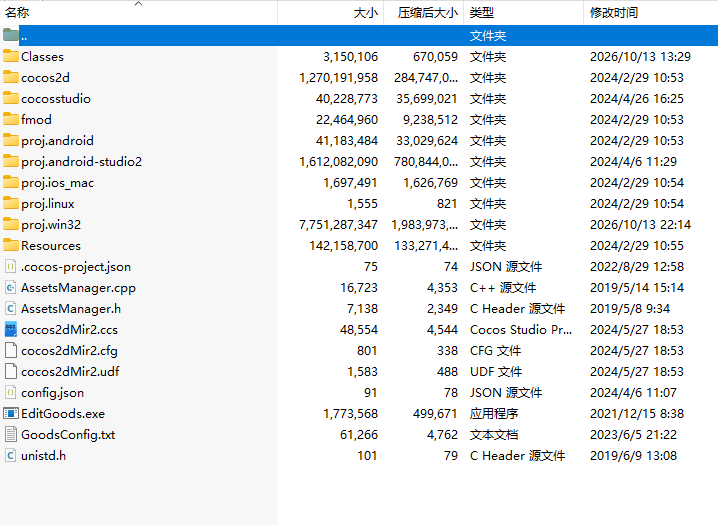Screen dimensions: 718x525
Task: Click the size value 61,266
Action: point(359,435)
